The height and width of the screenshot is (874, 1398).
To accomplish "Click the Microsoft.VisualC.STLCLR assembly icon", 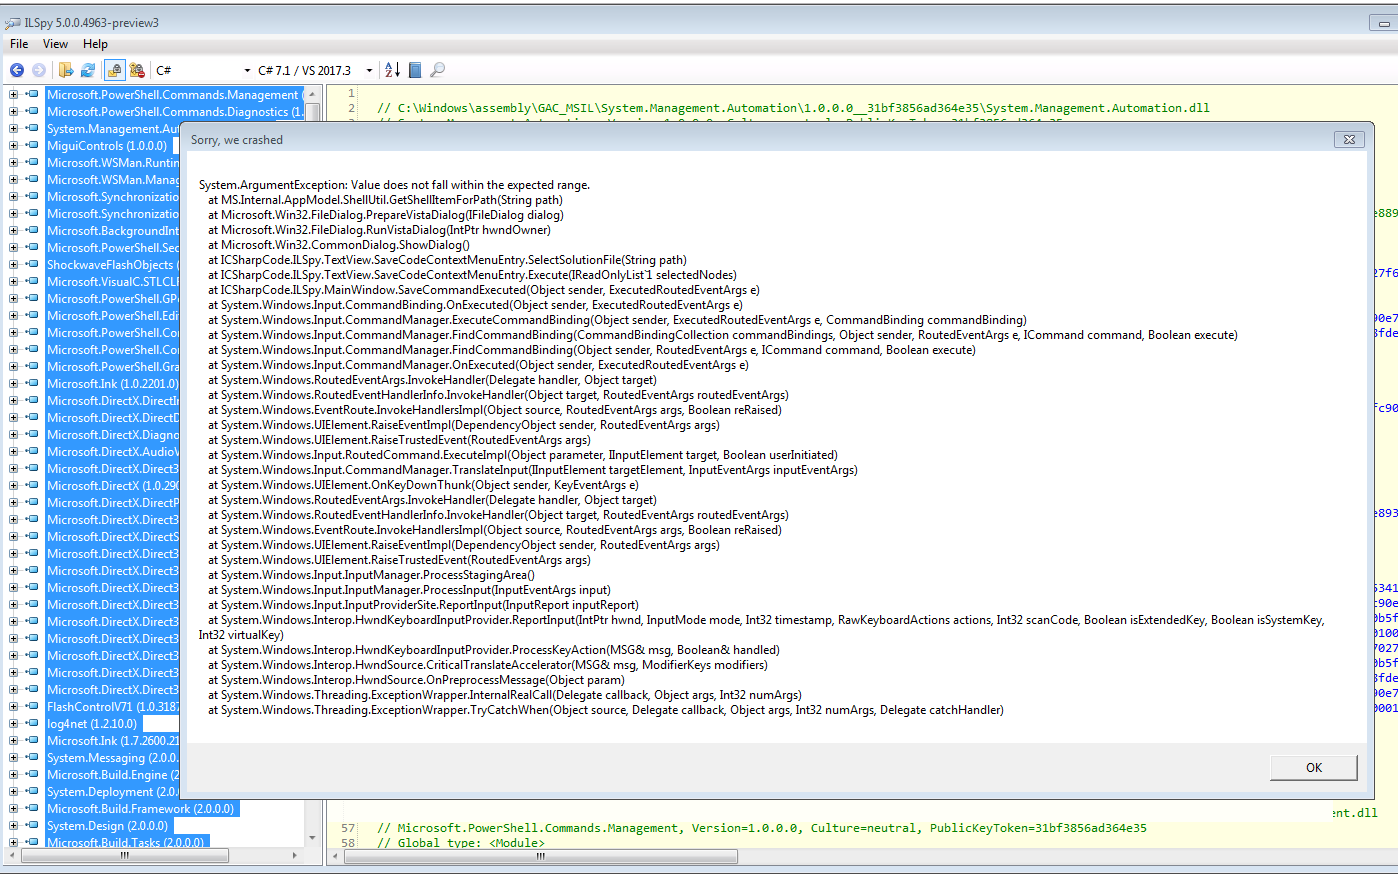I will pyautogui.click(x=32, y=282).
